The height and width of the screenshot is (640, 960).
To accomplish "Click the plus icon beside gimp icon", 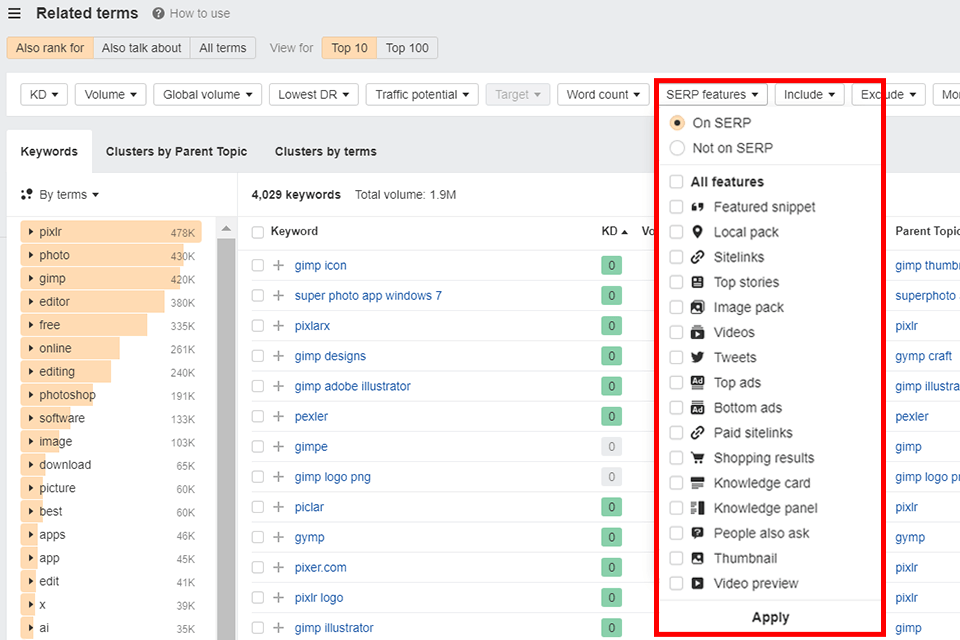I will coord(279,265).
